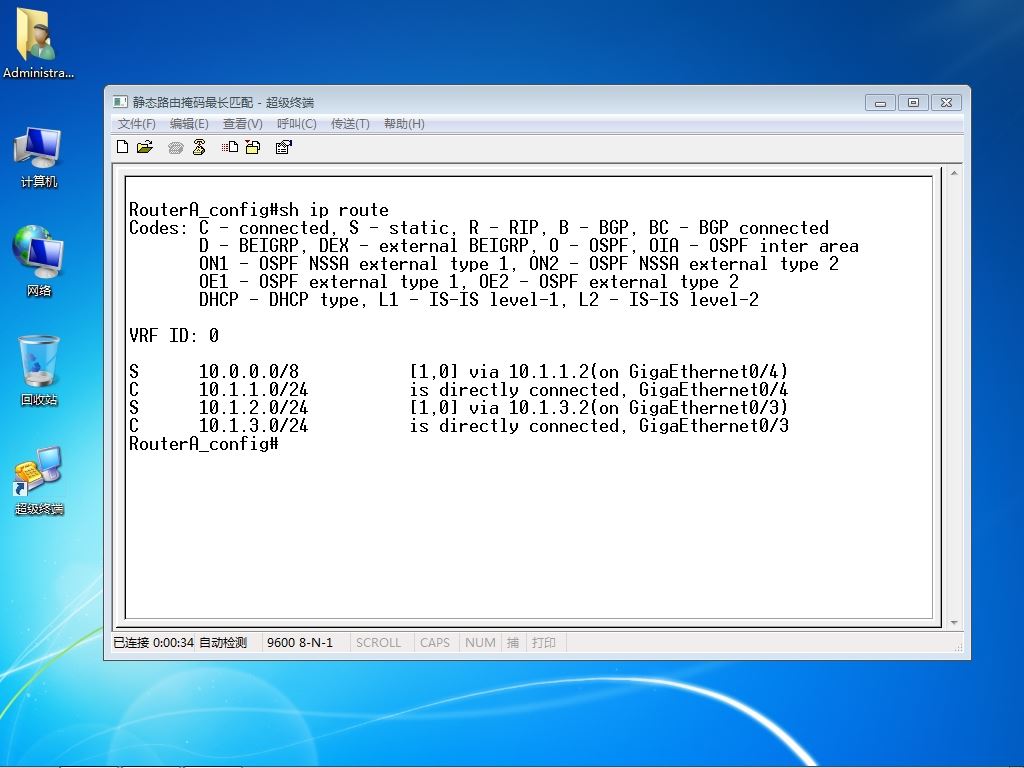Click the Disconnect toolbar icon

tap(199, 147)
